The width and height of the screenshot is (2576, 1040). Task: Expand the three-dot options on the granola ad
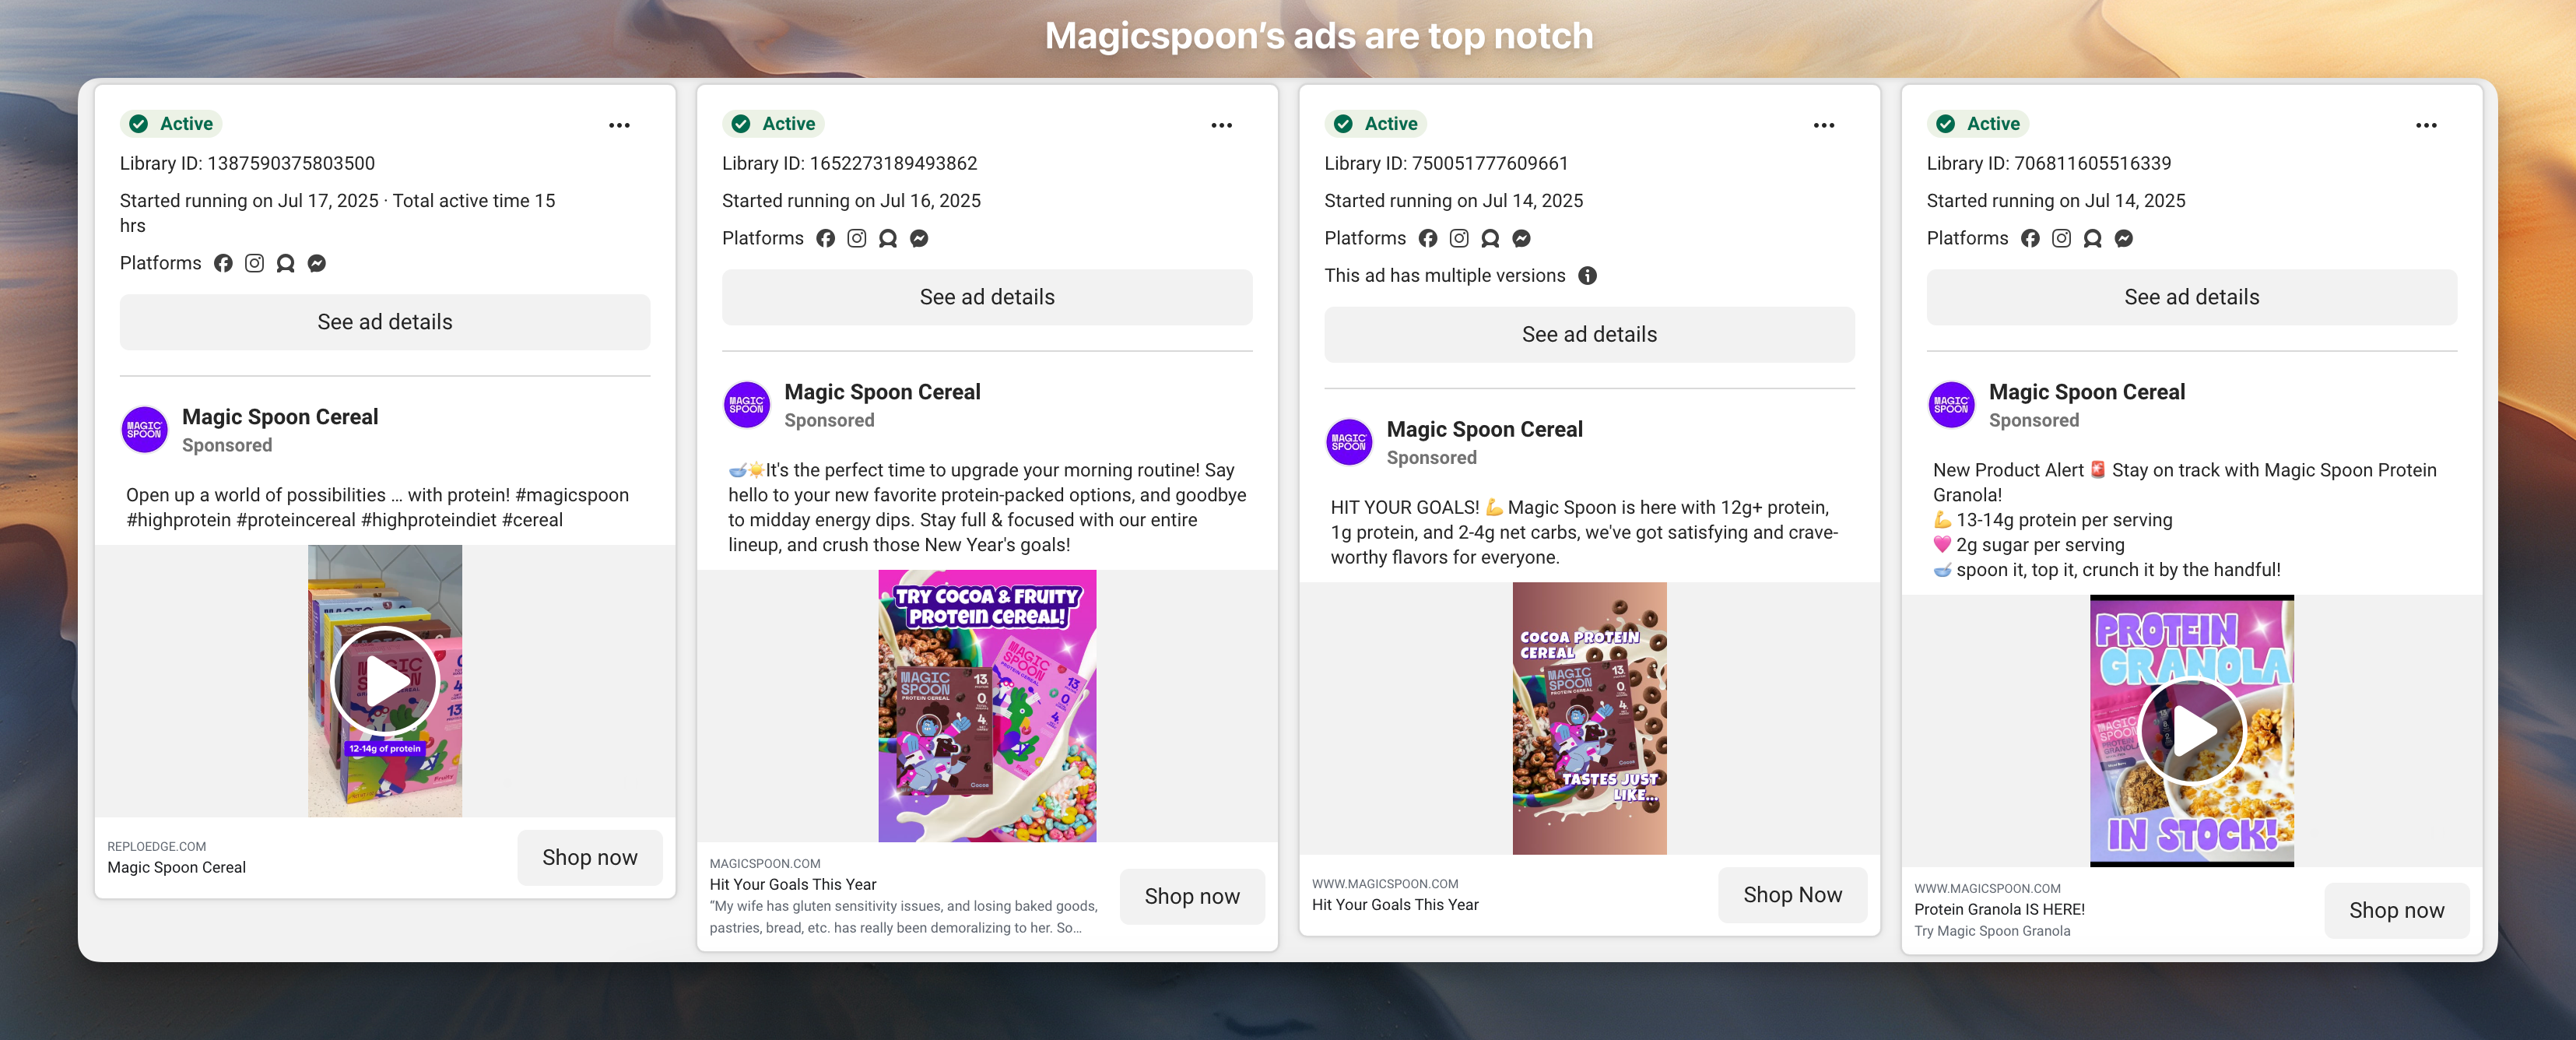coord(2427,124)
